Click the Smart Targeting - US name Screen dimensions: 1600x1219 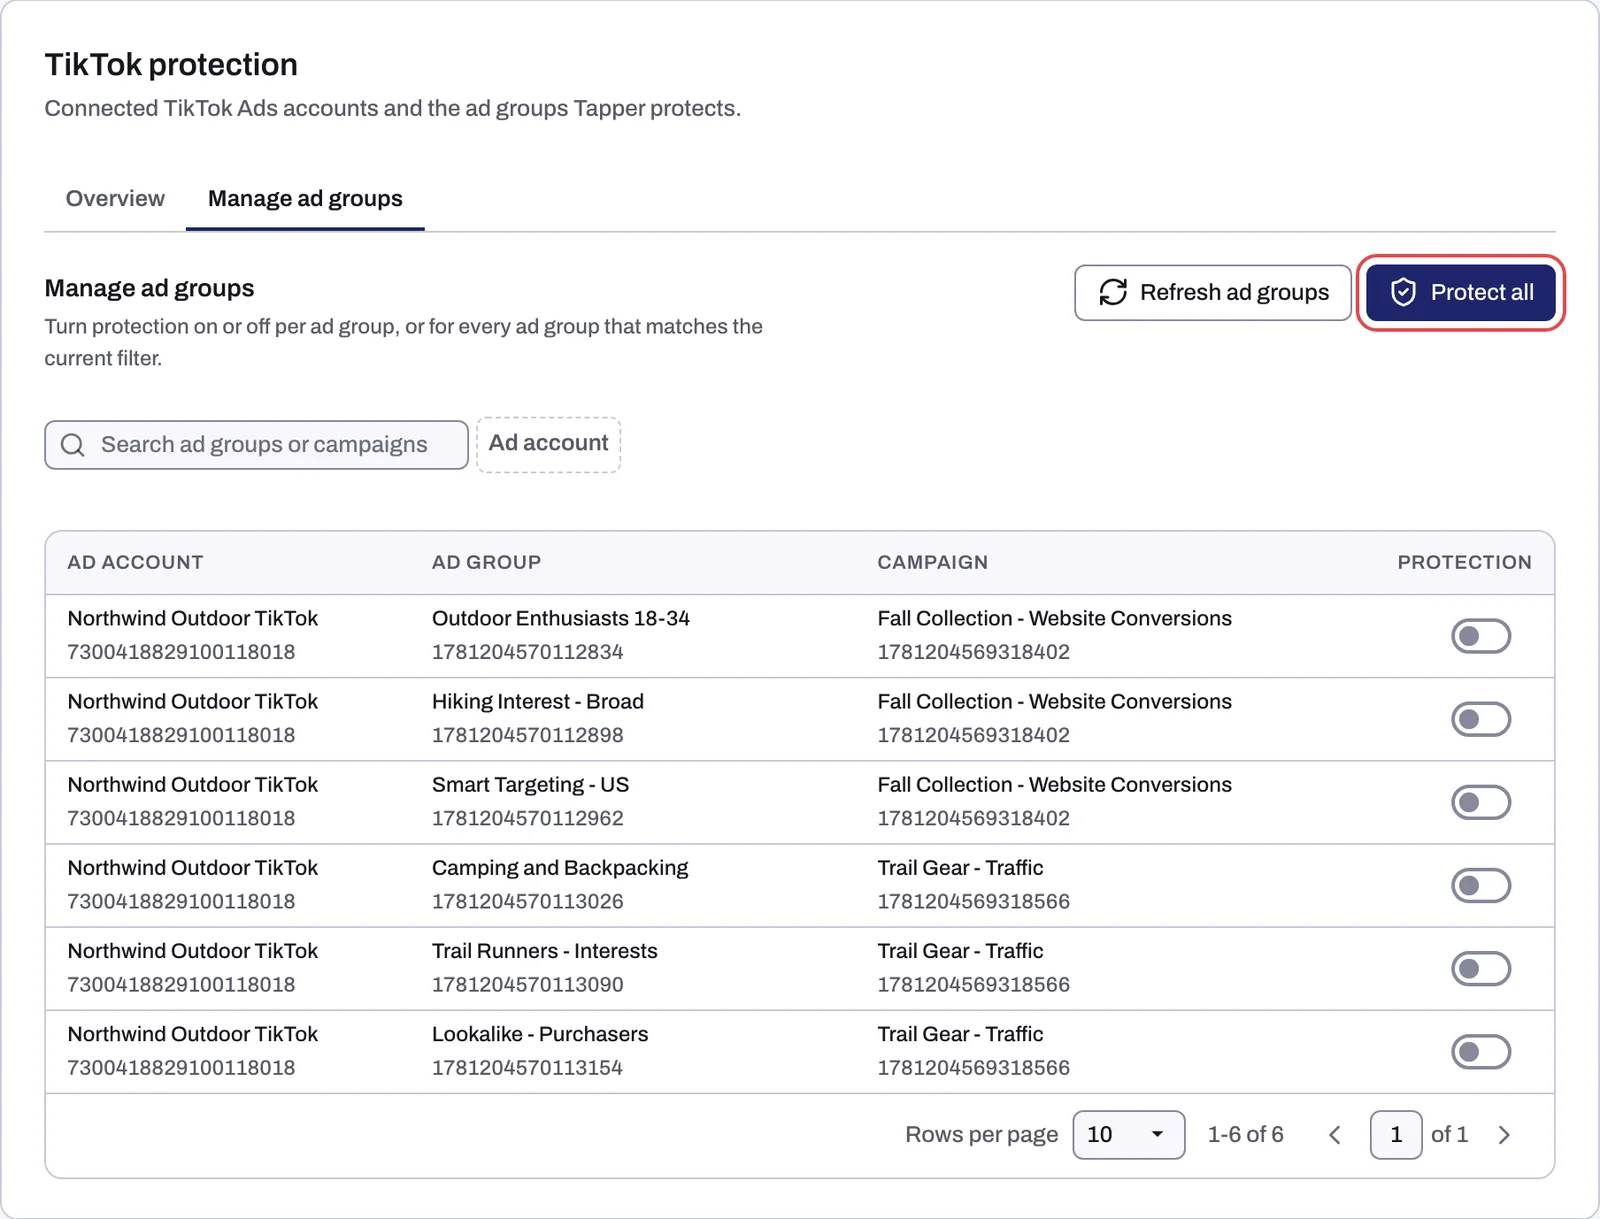point(530,785)
